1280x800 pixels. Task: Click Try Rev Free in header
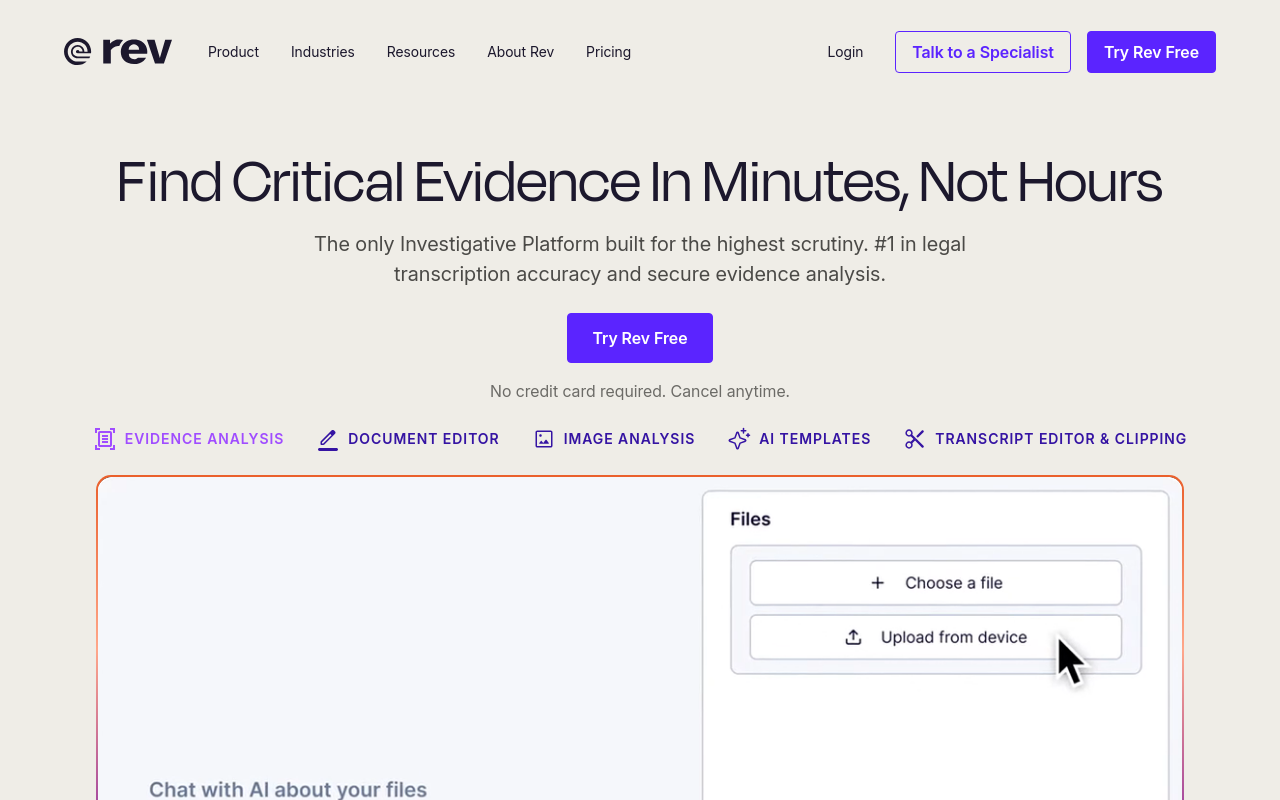tap(1151, 52)
